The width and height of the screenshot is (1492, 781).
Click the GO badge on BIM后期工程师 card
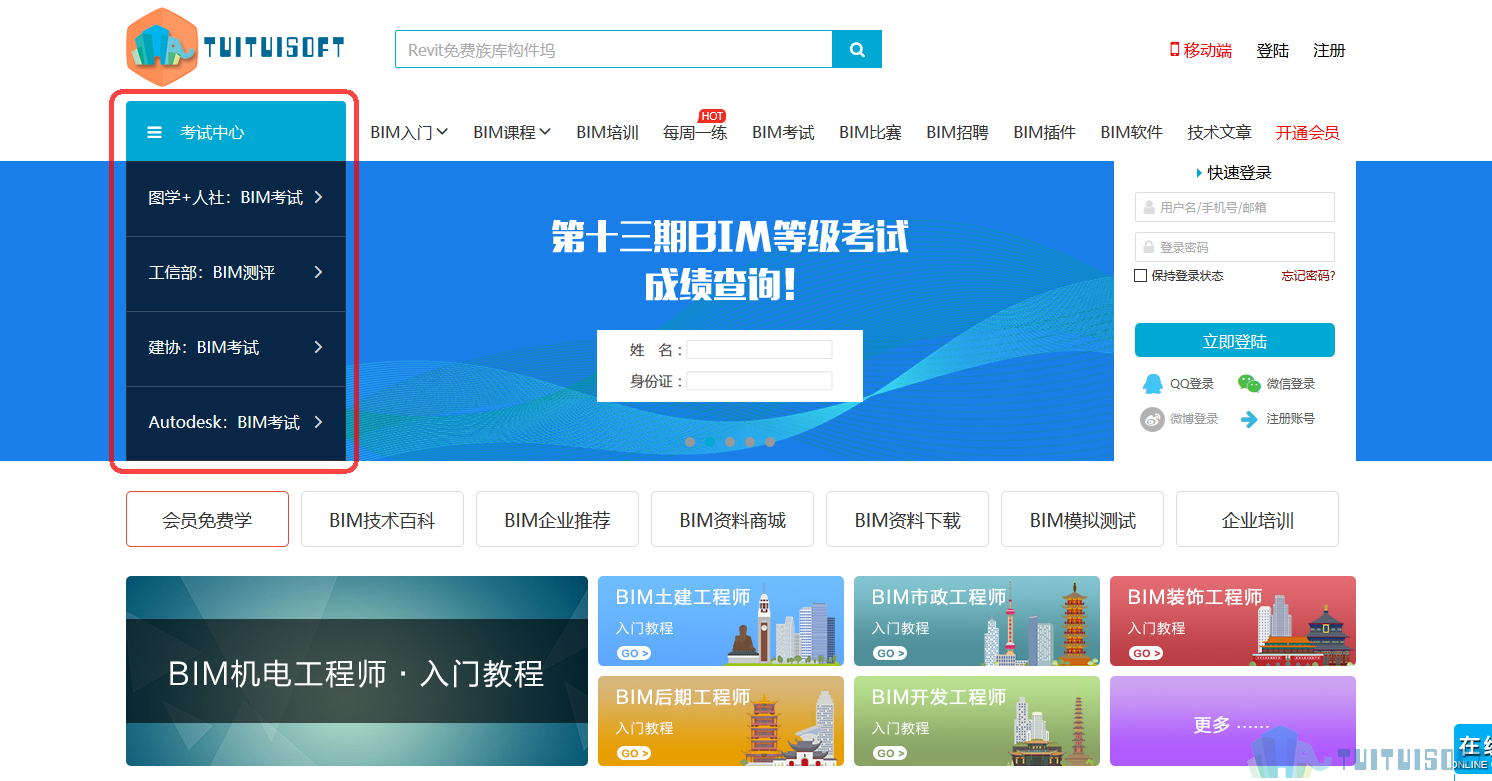point(634,753)
